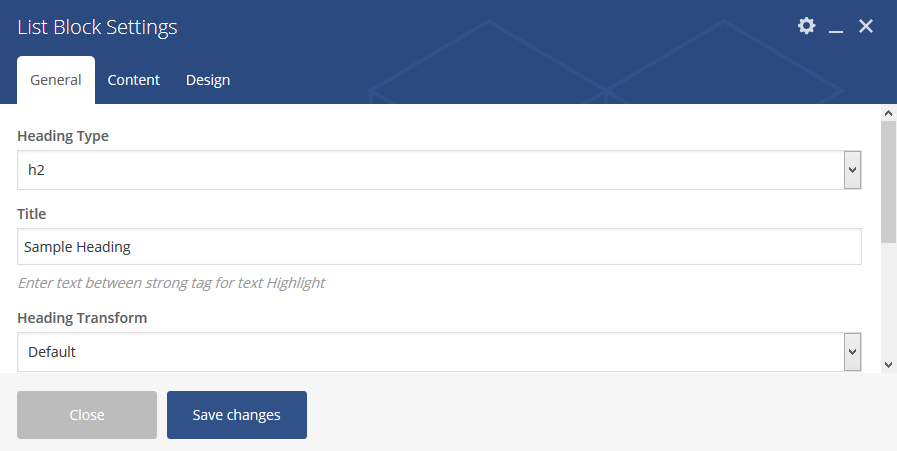Close the dialog with the X icon
This screenshot has height=451, width=897.
[866, 26]
